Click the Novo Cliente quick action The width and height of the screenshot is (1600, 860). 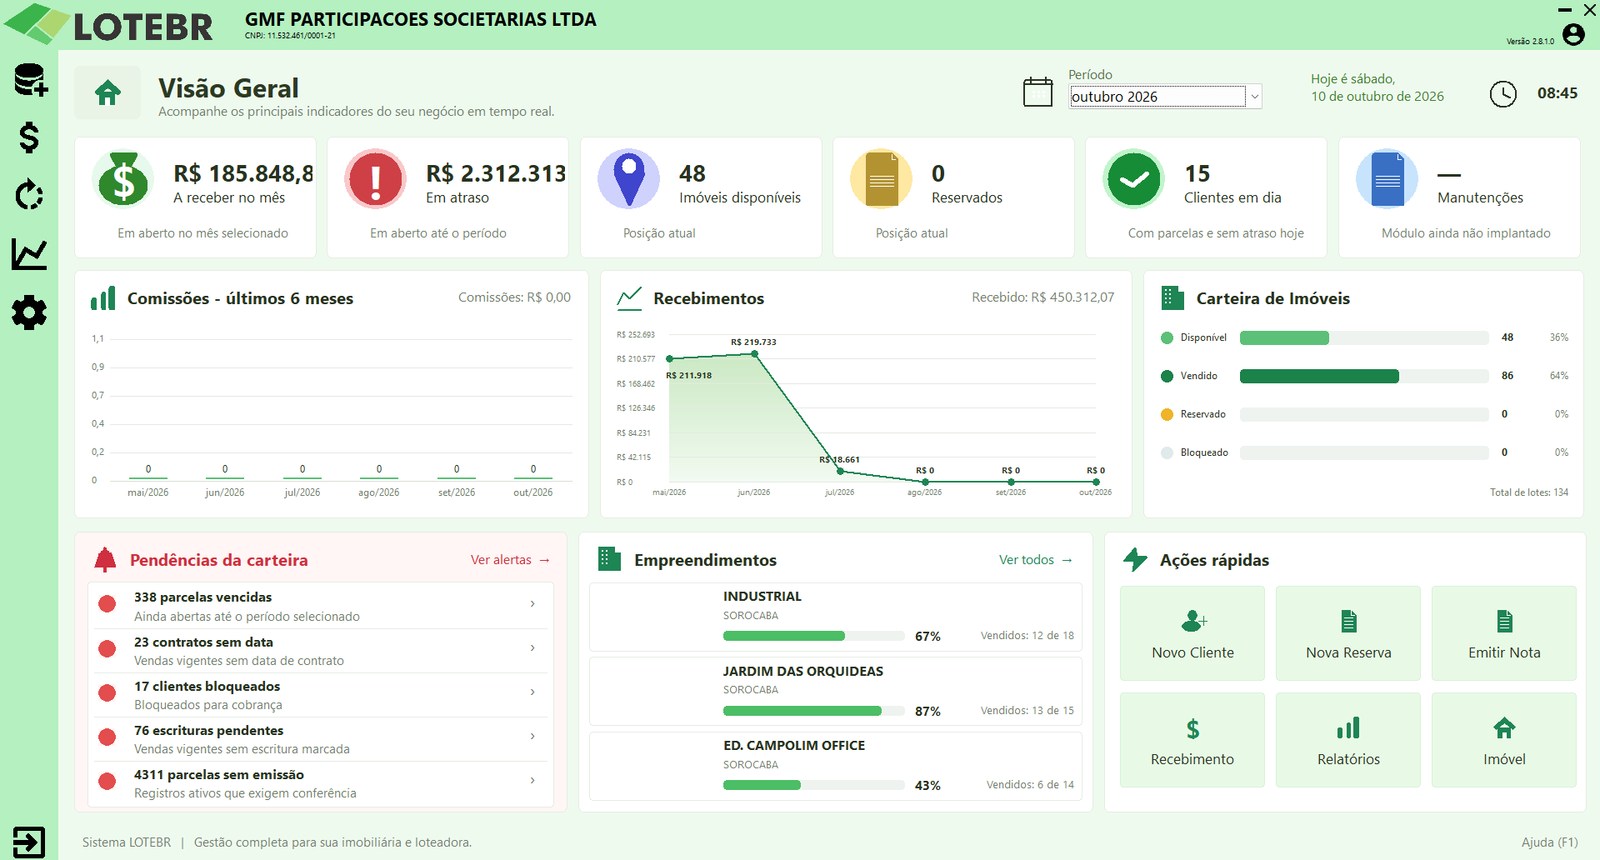(x=1192, y=634)
